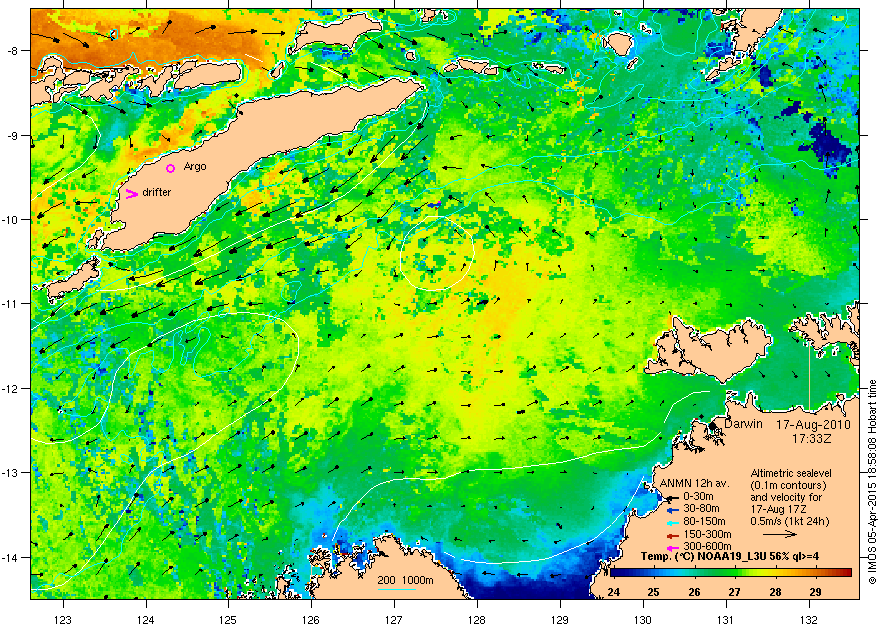880x630 pixels.
Task: Click the colorbar tick label '25'
Action: (x=653, y=592)
